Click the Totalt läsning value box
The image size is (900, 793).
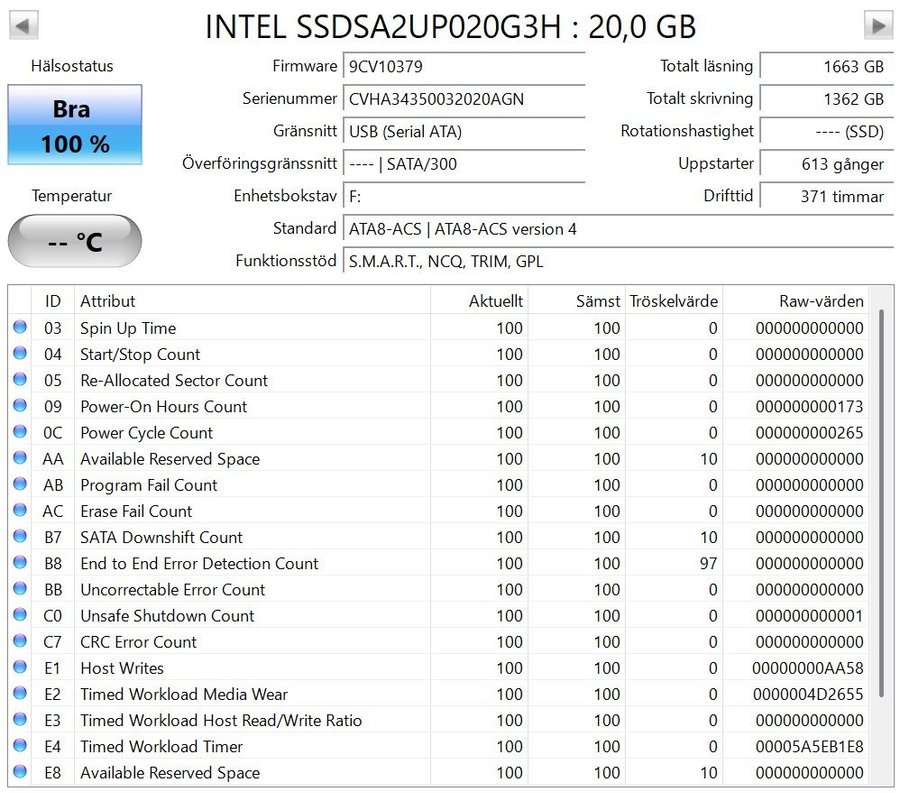tap(826, 67)
